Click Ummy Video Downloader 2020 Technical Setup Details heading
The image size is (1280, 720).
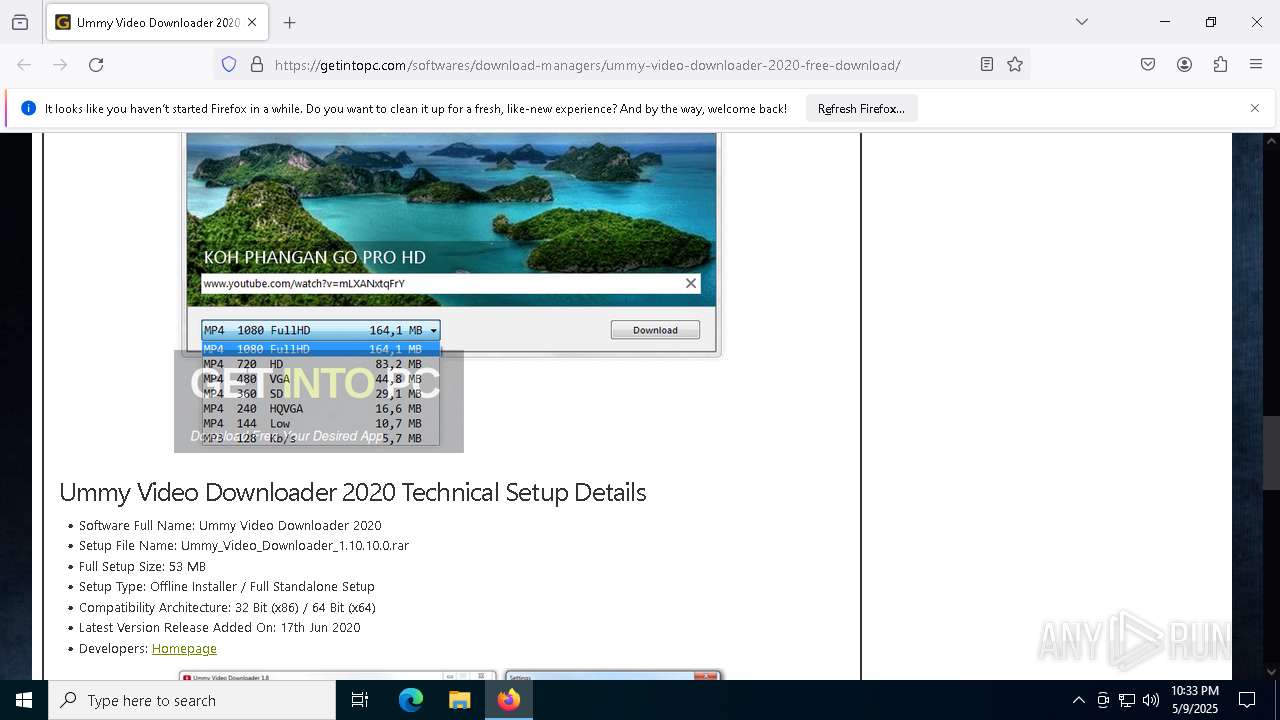[353, 492]
